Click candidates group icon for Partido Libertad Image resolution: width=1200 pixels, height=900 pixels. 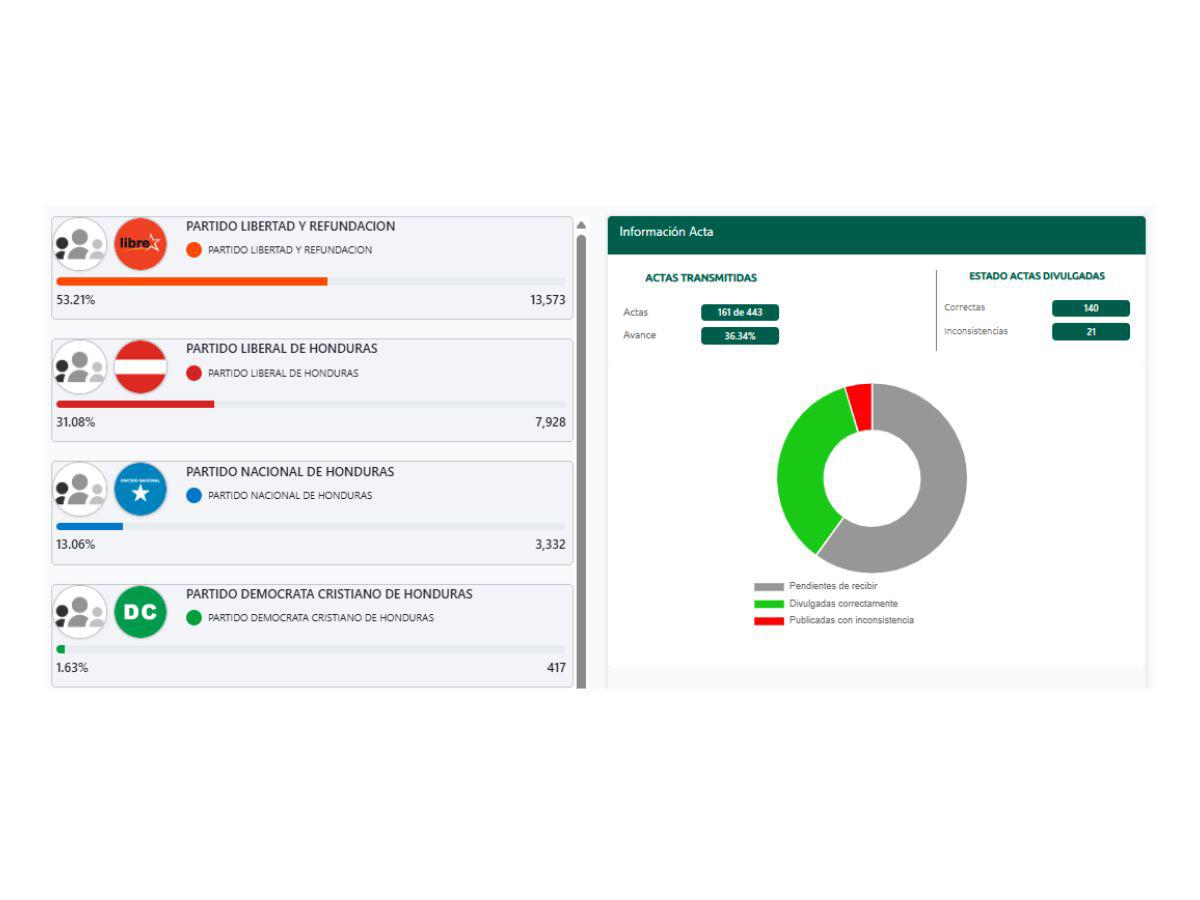pos(80,244)
